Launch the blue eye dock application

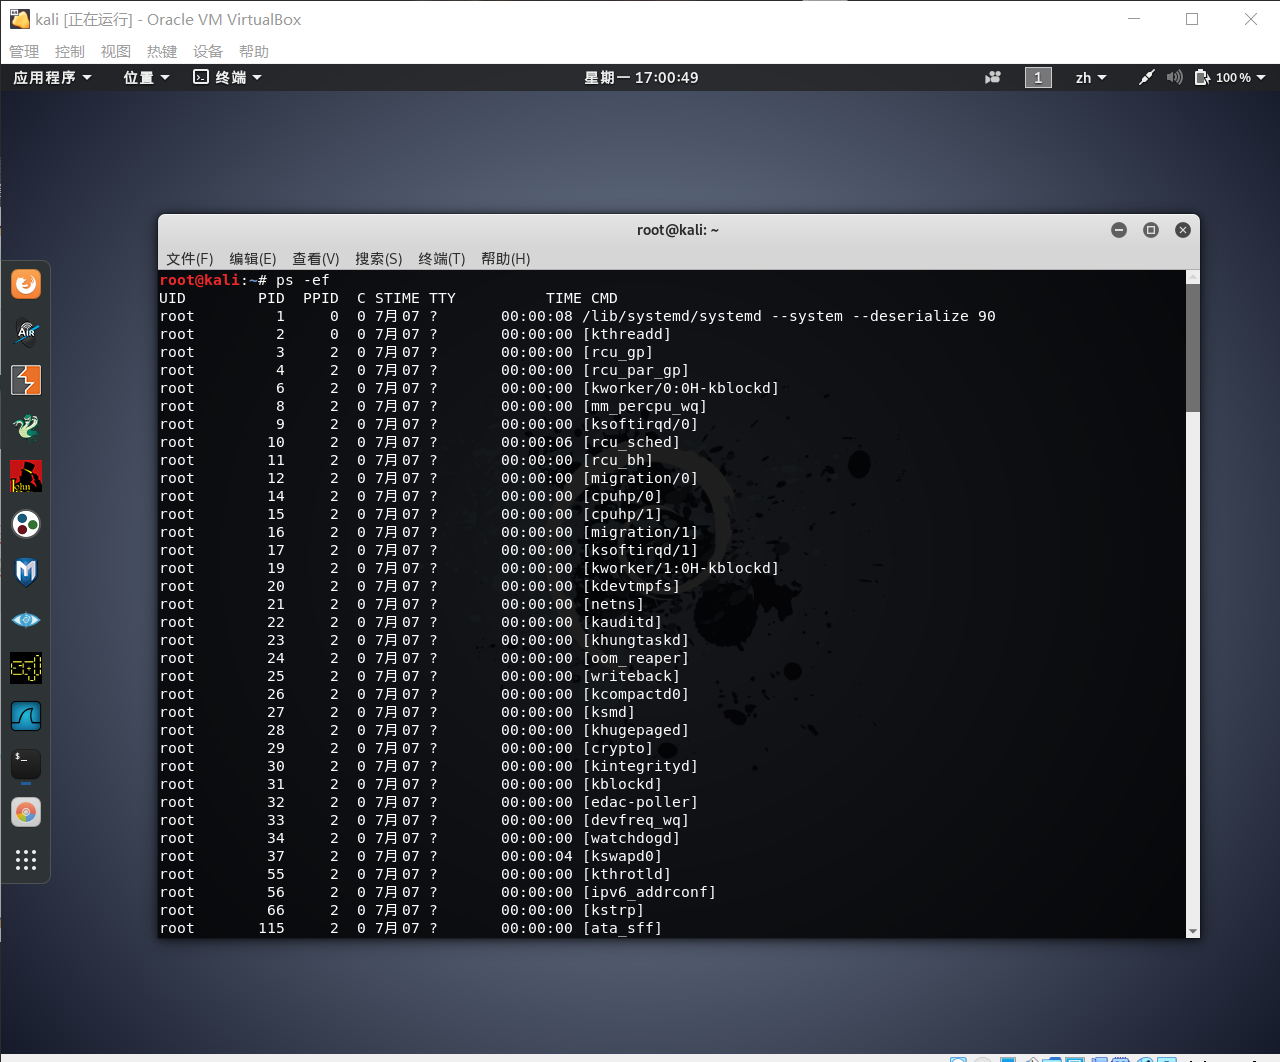point(26,620)
